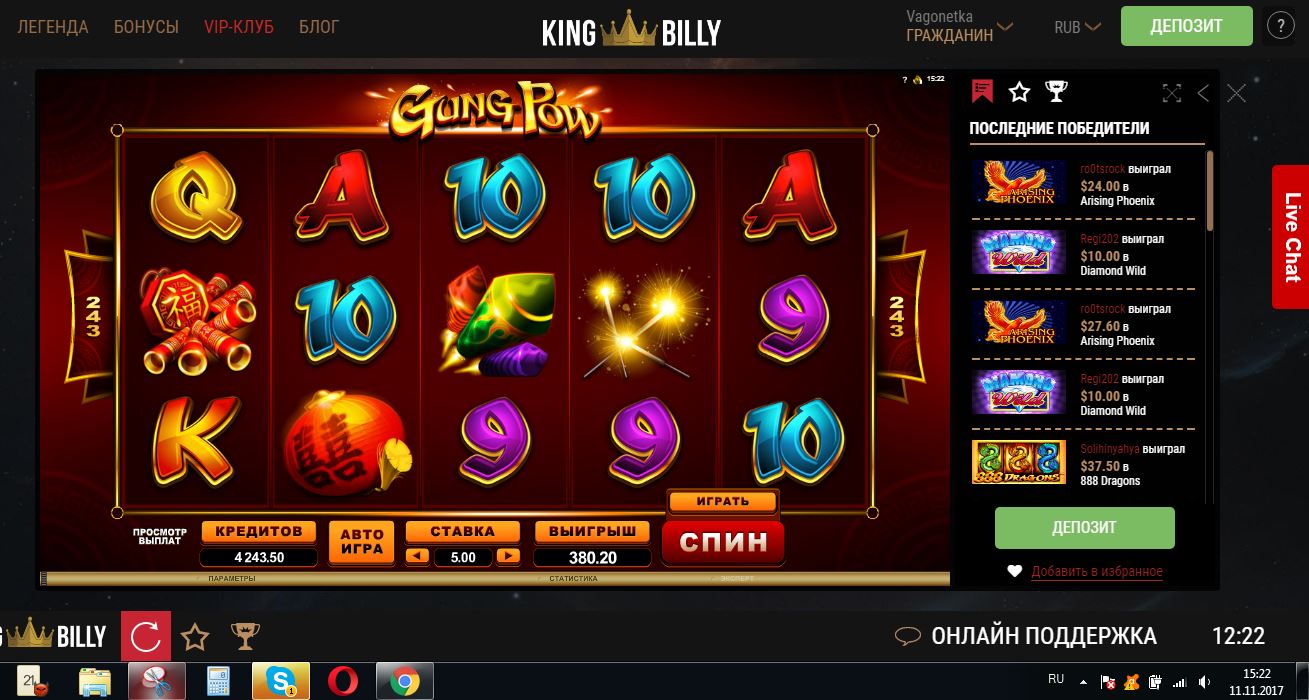Screen dimensions: 1309x700
Task: Decrease the bet with left arrow
Action: (x=418, y=556)
